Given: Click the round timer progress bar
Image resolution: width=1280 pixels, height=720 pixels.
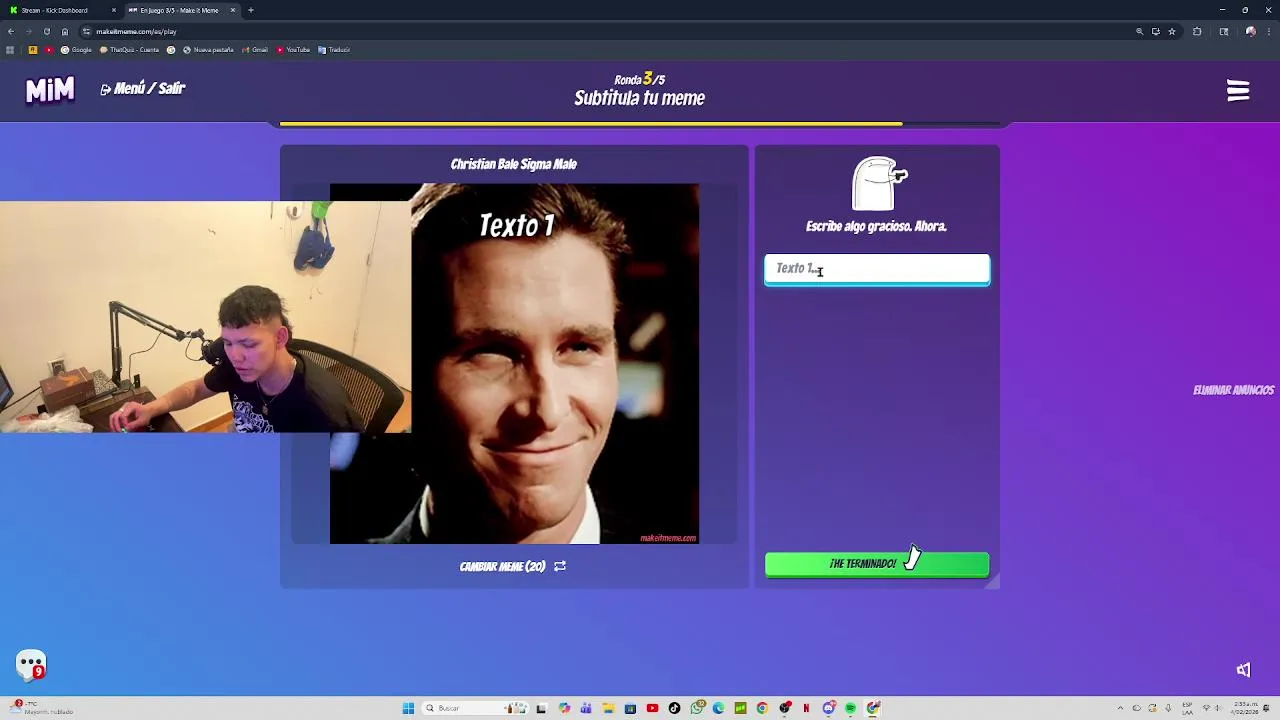Looking at the screenshot, I should coord(640,124).
